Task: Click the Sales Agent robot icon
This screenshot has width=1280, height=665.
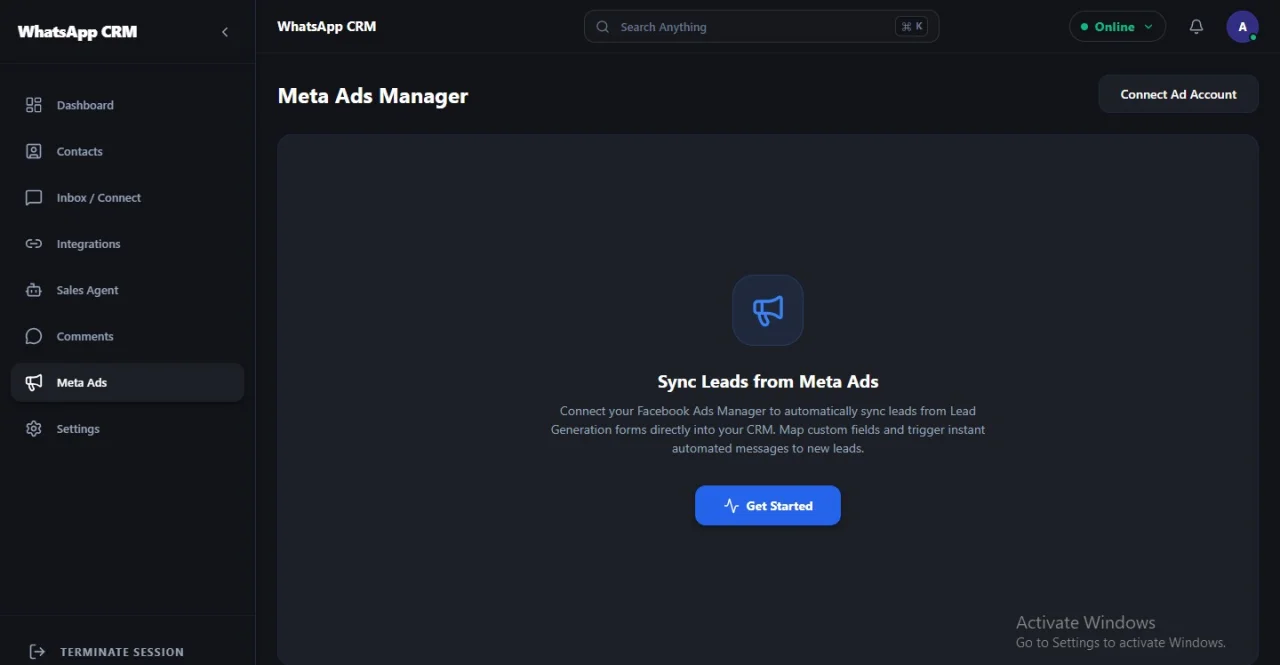Action: pos(34,290)
